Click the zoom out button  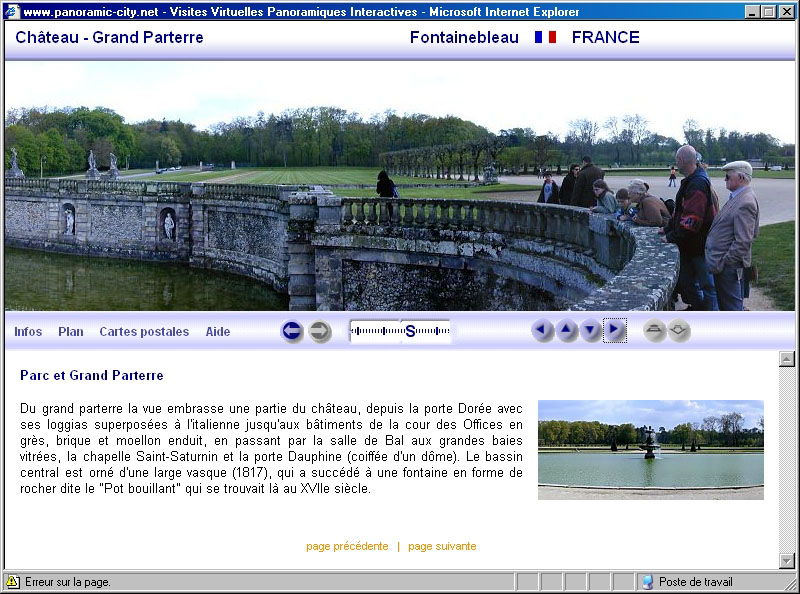point(679,331)
